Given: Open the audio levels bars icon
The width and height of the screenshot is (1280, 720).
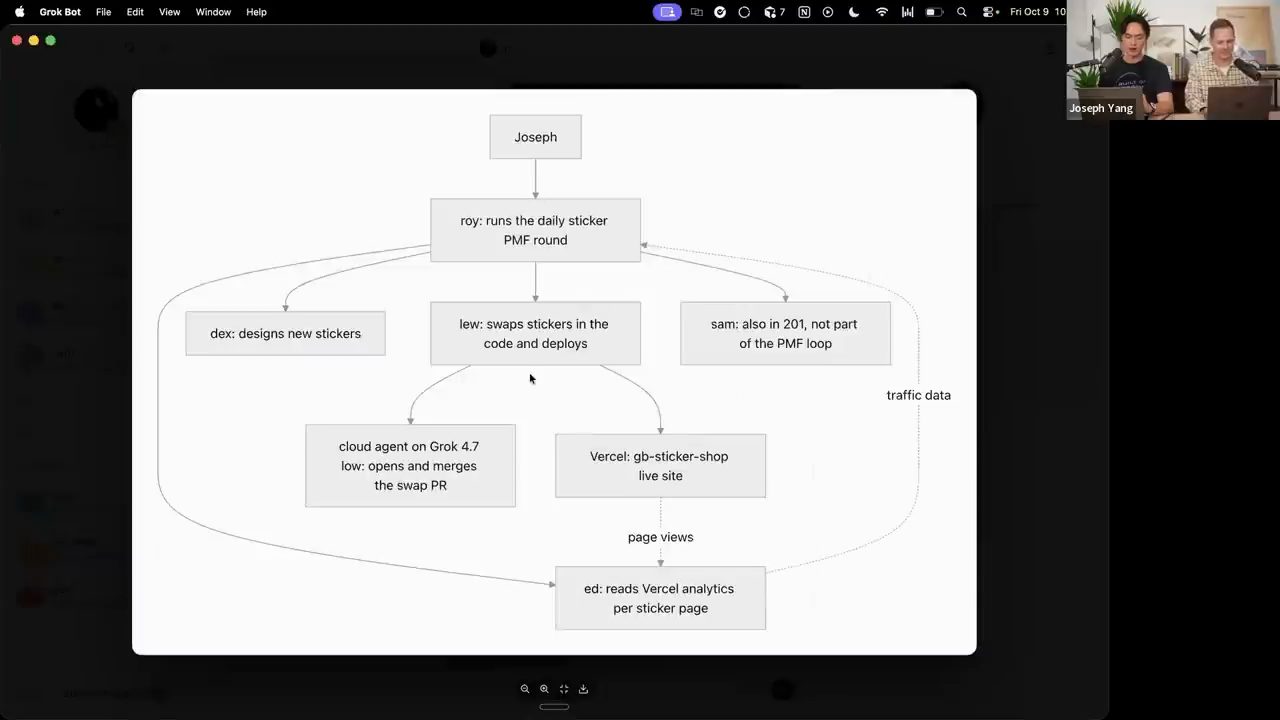Looking at the screenshot, I should point(908,12).
